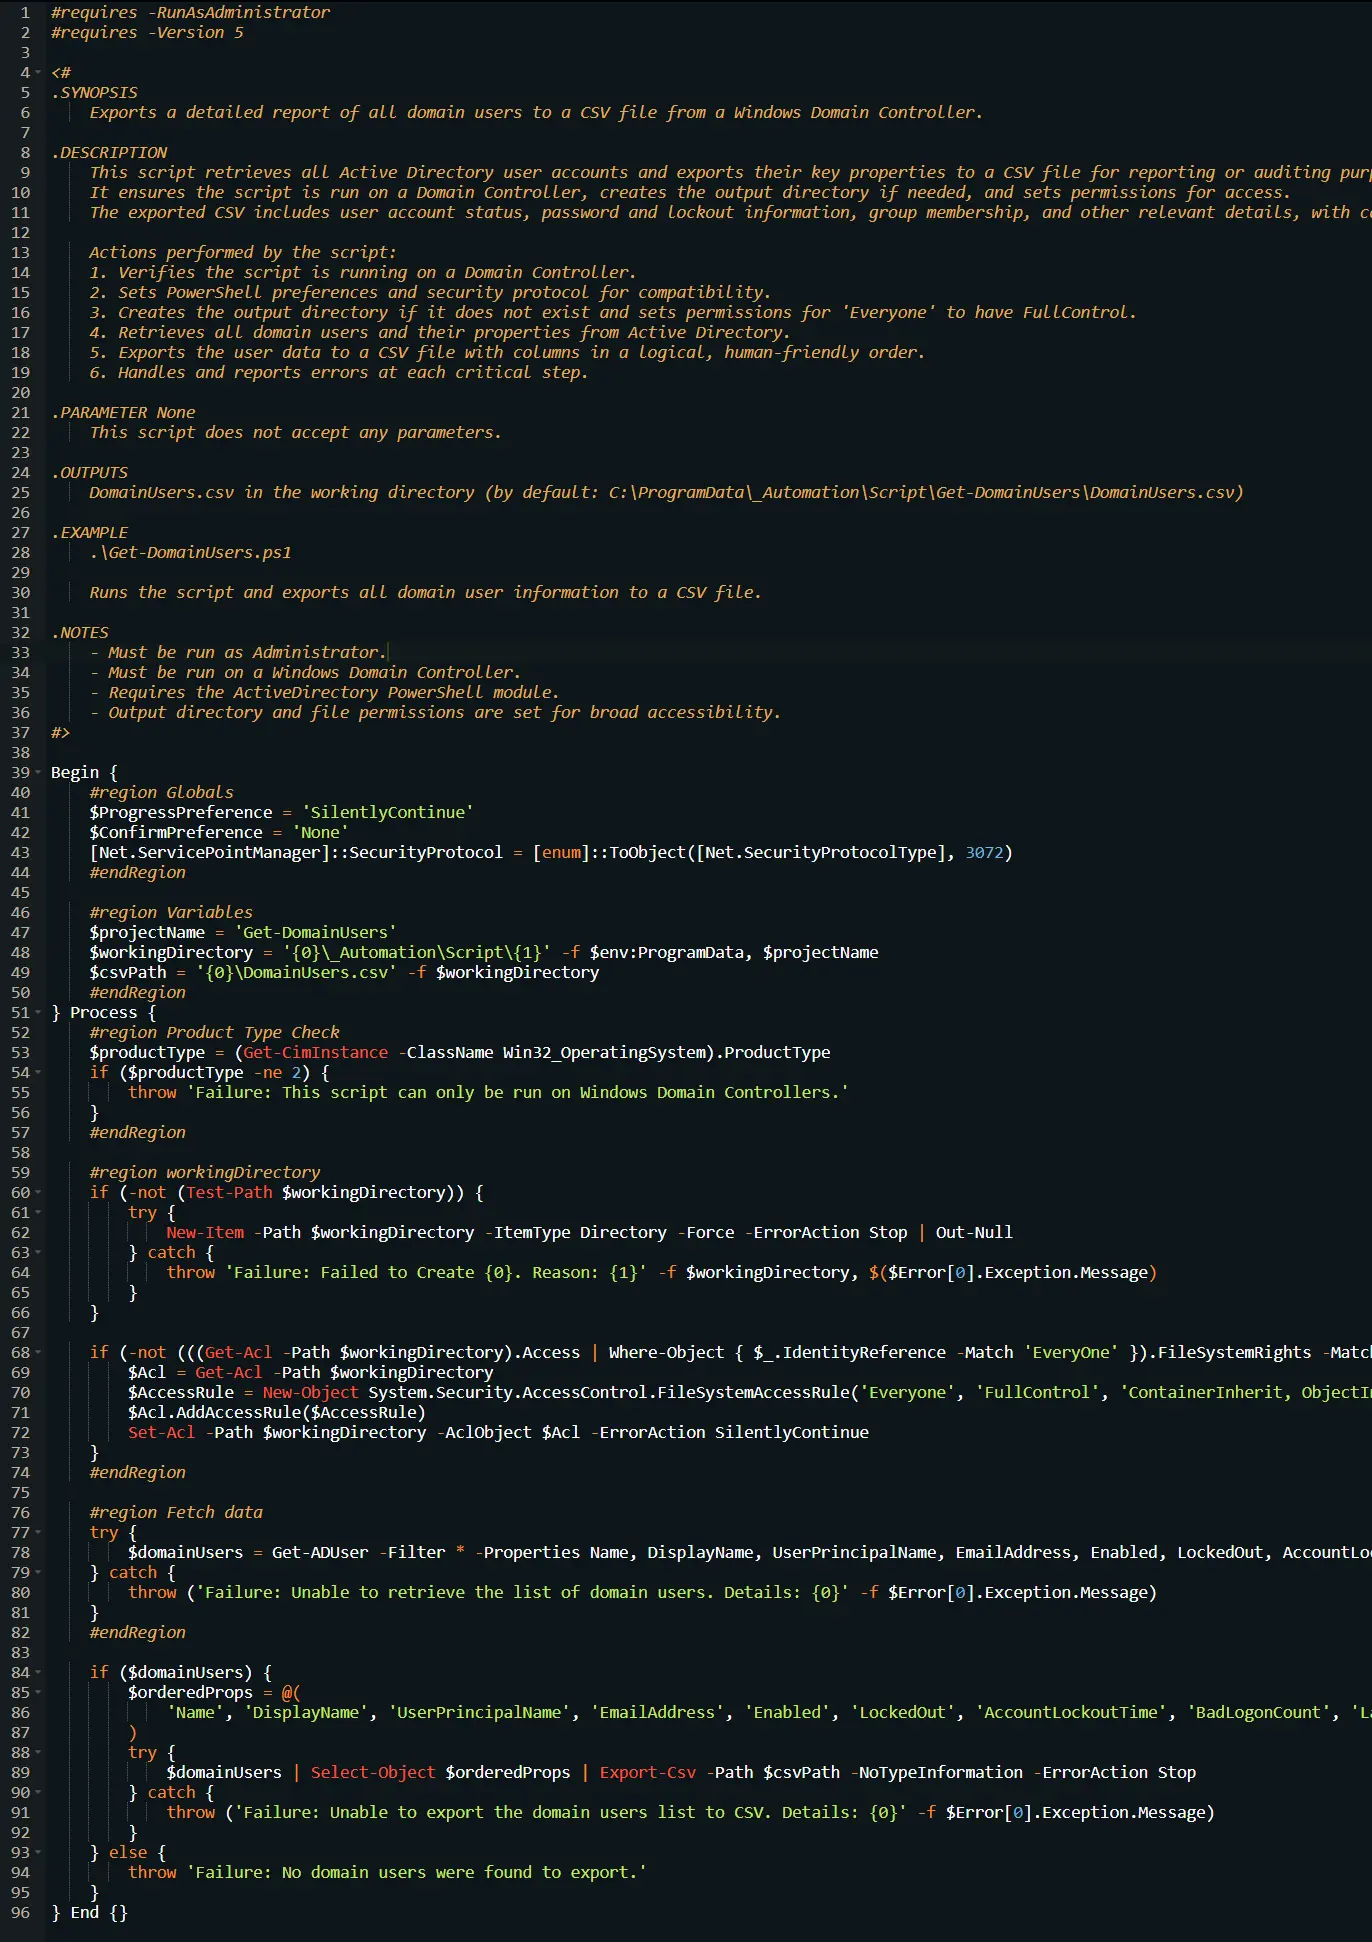Screen dimensions: 1372x1942
Task: Click the 'Set-Acl' cmdlet on line 72
Action: point(161,1432)
